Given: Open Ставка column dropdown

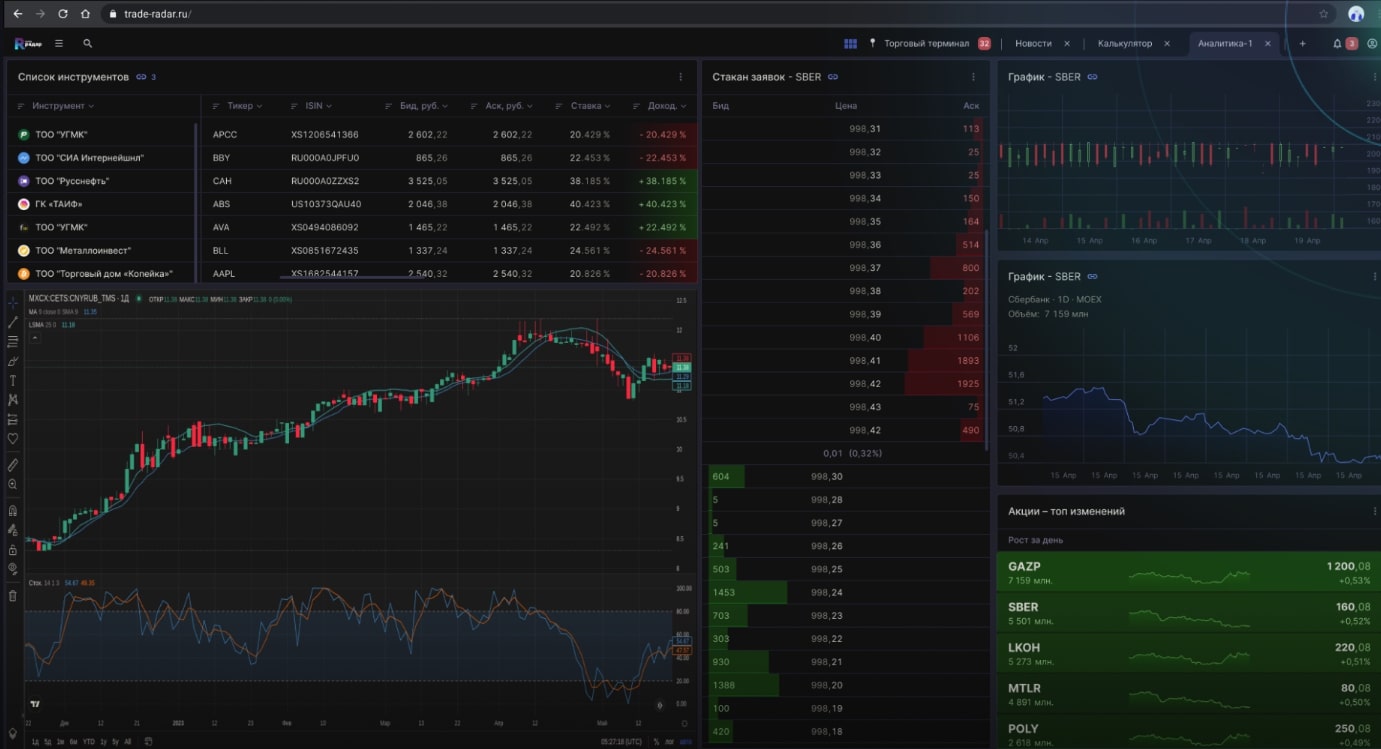Looking at the screenshot, I should [609, 106].
